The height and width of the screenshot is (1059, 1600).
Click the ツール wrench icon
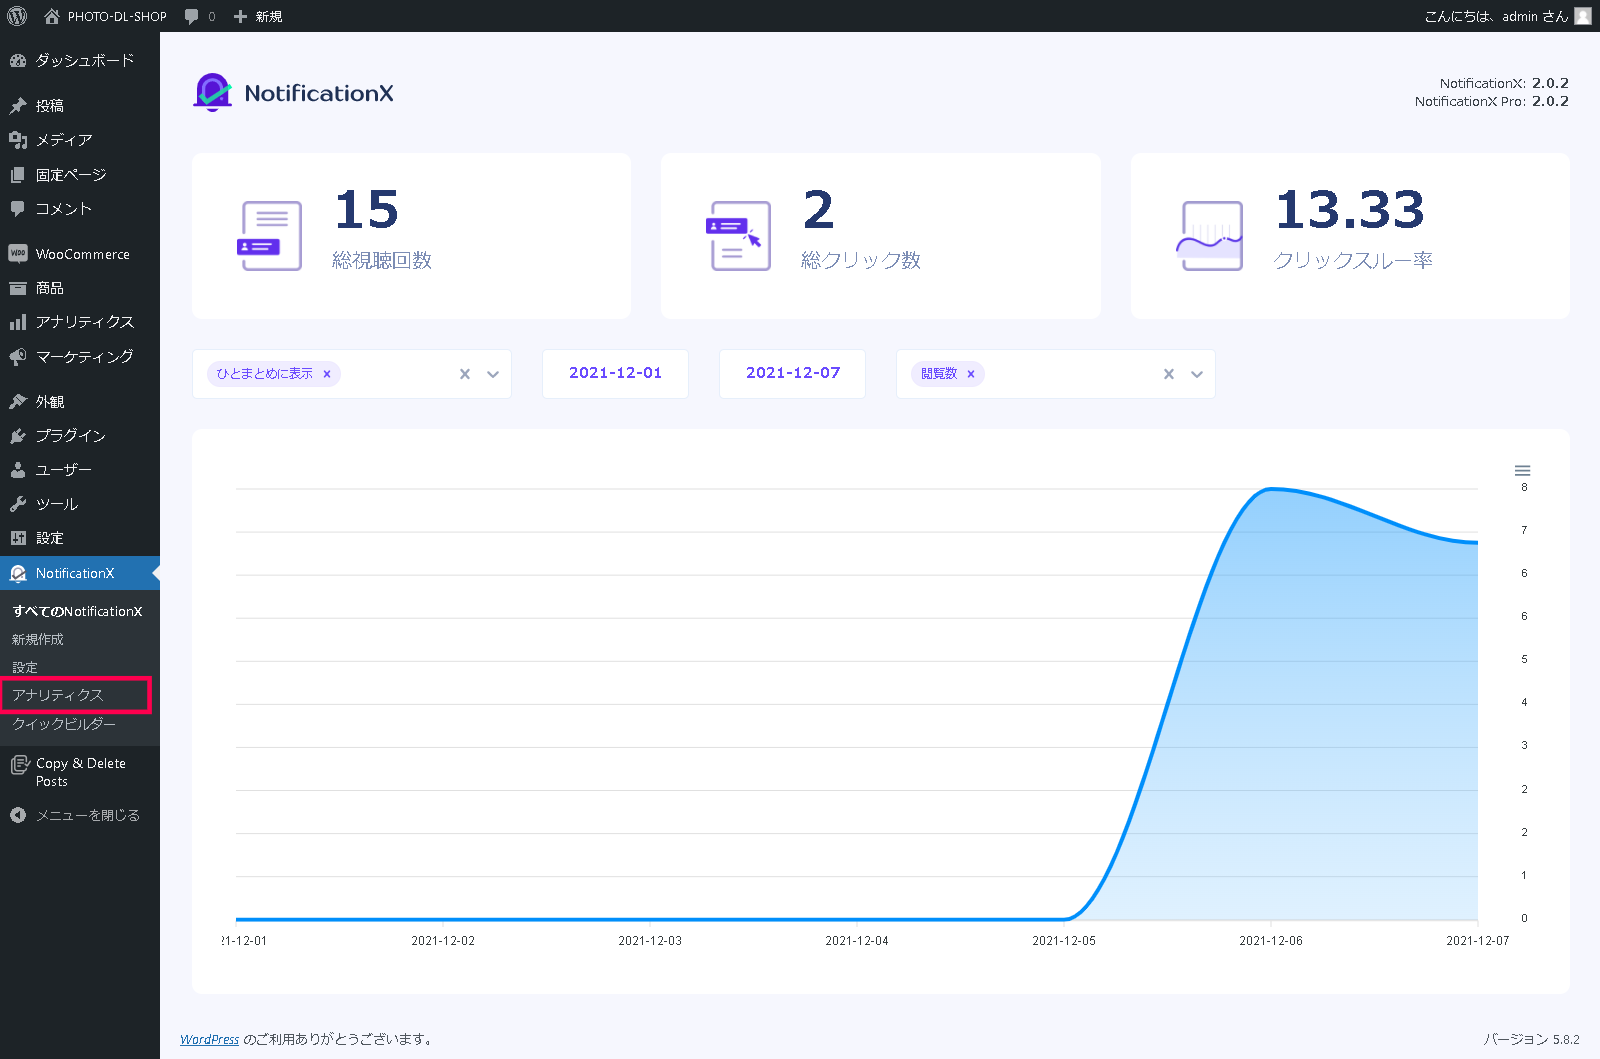pos(18,504)
